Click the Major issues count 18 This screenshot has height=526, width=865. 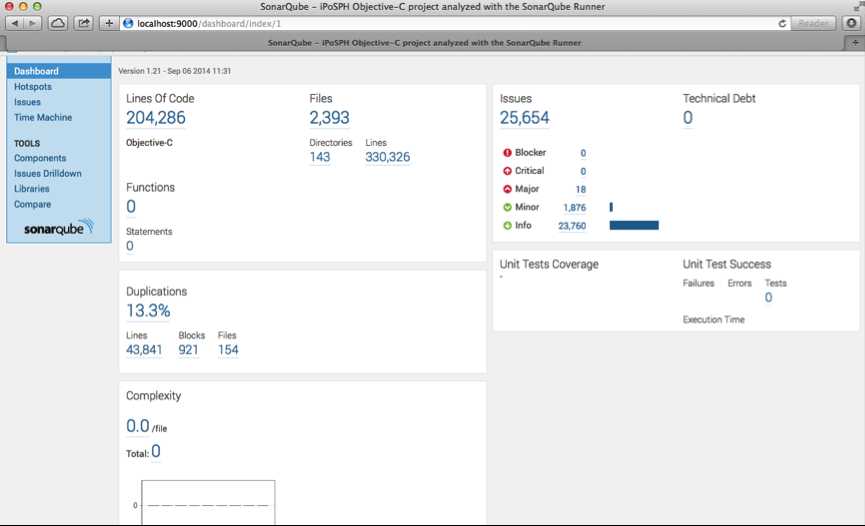click(580, 189)
